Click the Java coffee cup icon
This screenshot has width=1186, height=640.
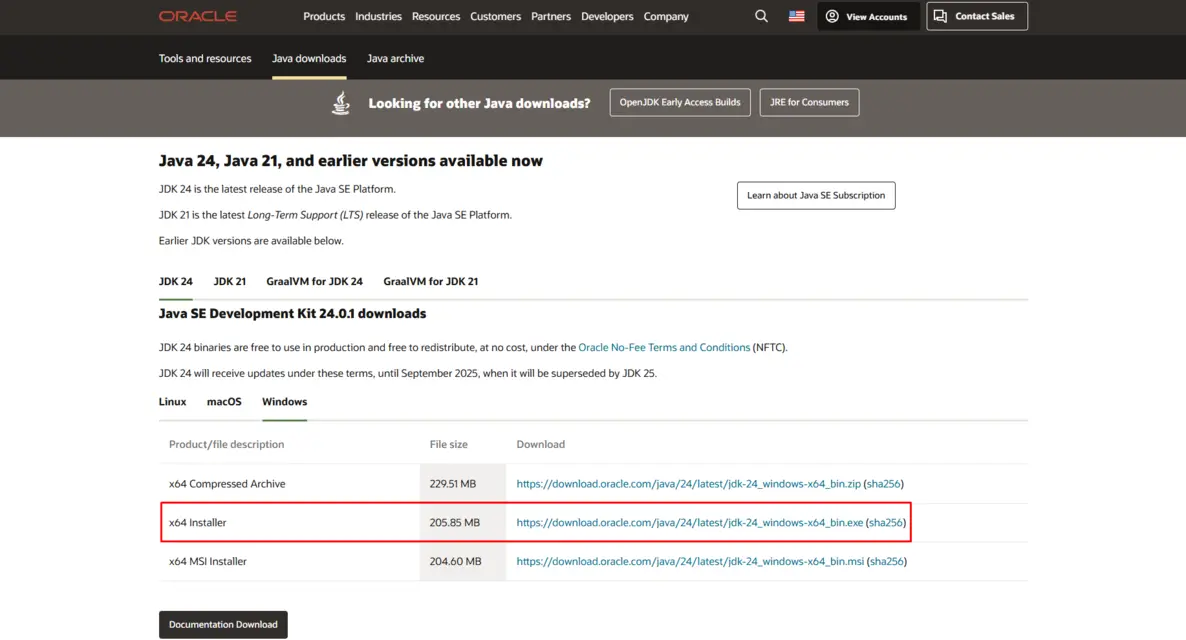[340, 103]
